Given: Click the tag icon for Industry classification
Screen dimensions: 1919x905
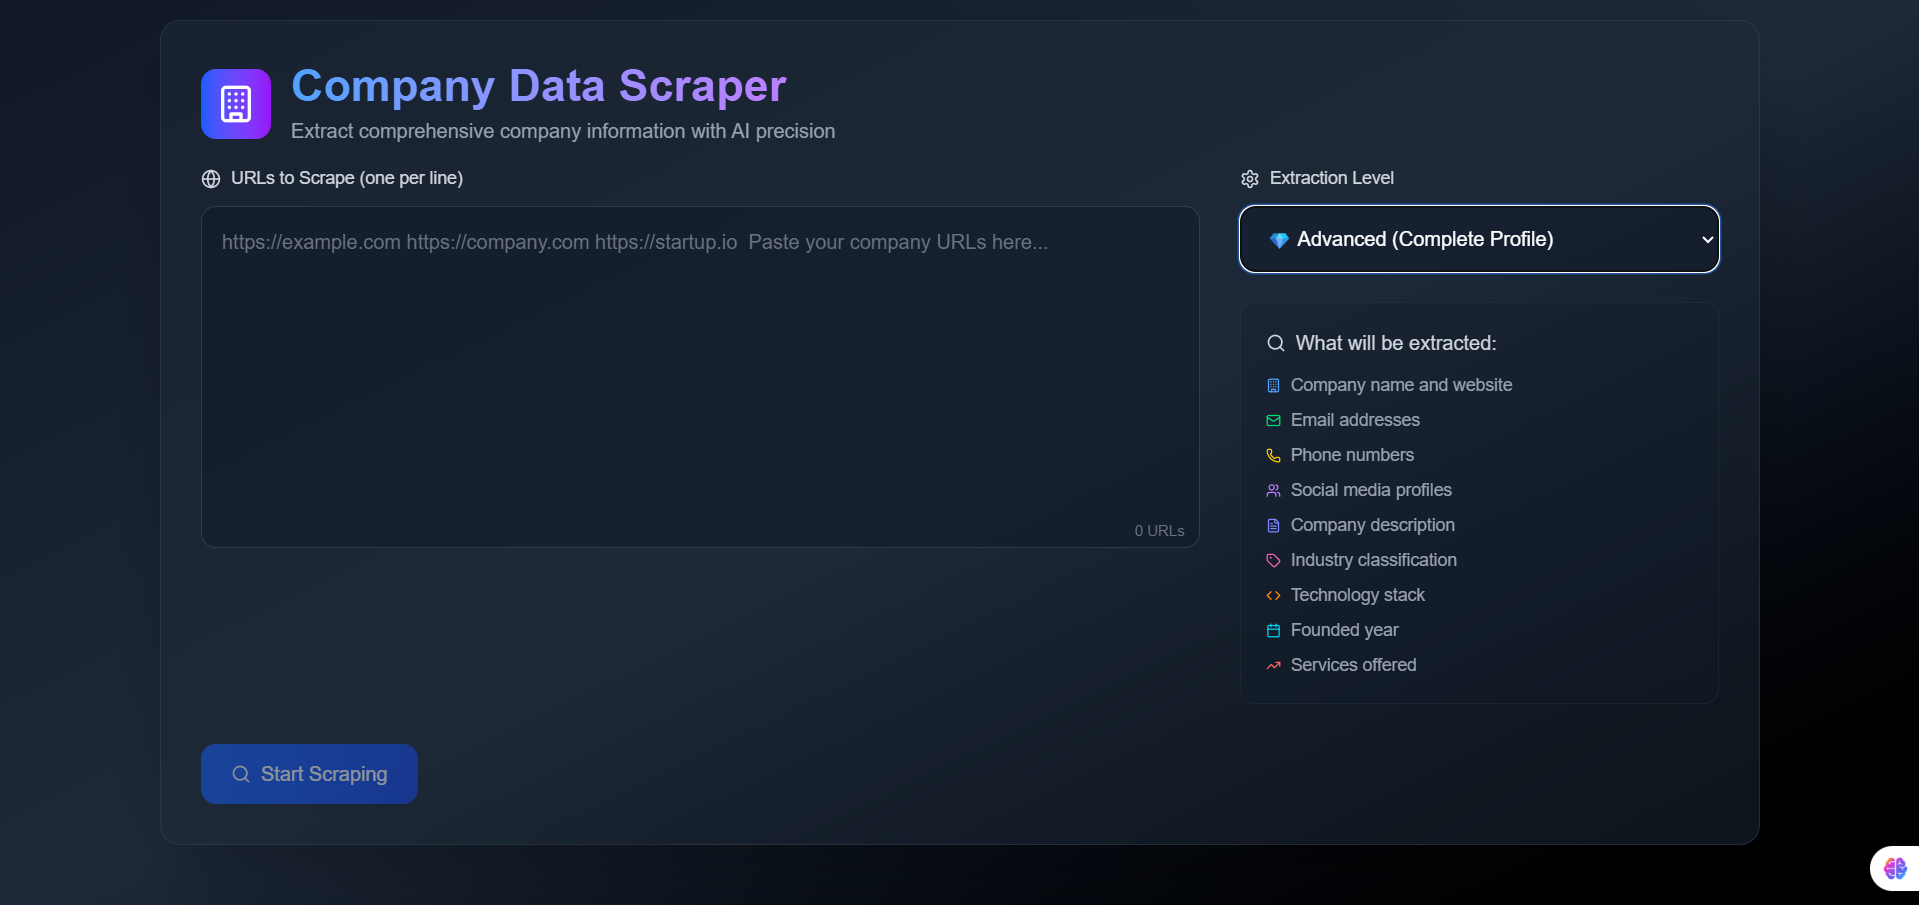Looking at the screenshot, I should click(x=1272, y=560).
